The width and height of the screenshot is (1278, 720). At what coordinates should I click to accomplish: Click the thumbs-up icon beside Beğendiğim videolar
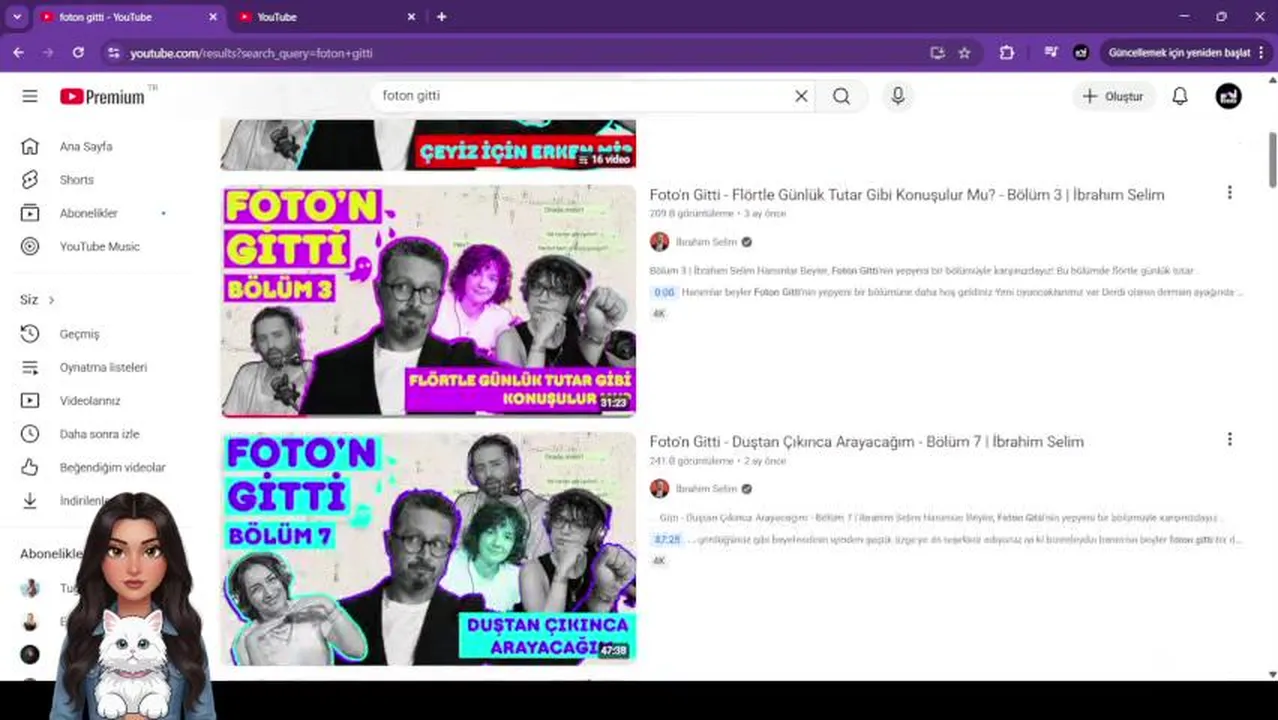click(30, 467)
